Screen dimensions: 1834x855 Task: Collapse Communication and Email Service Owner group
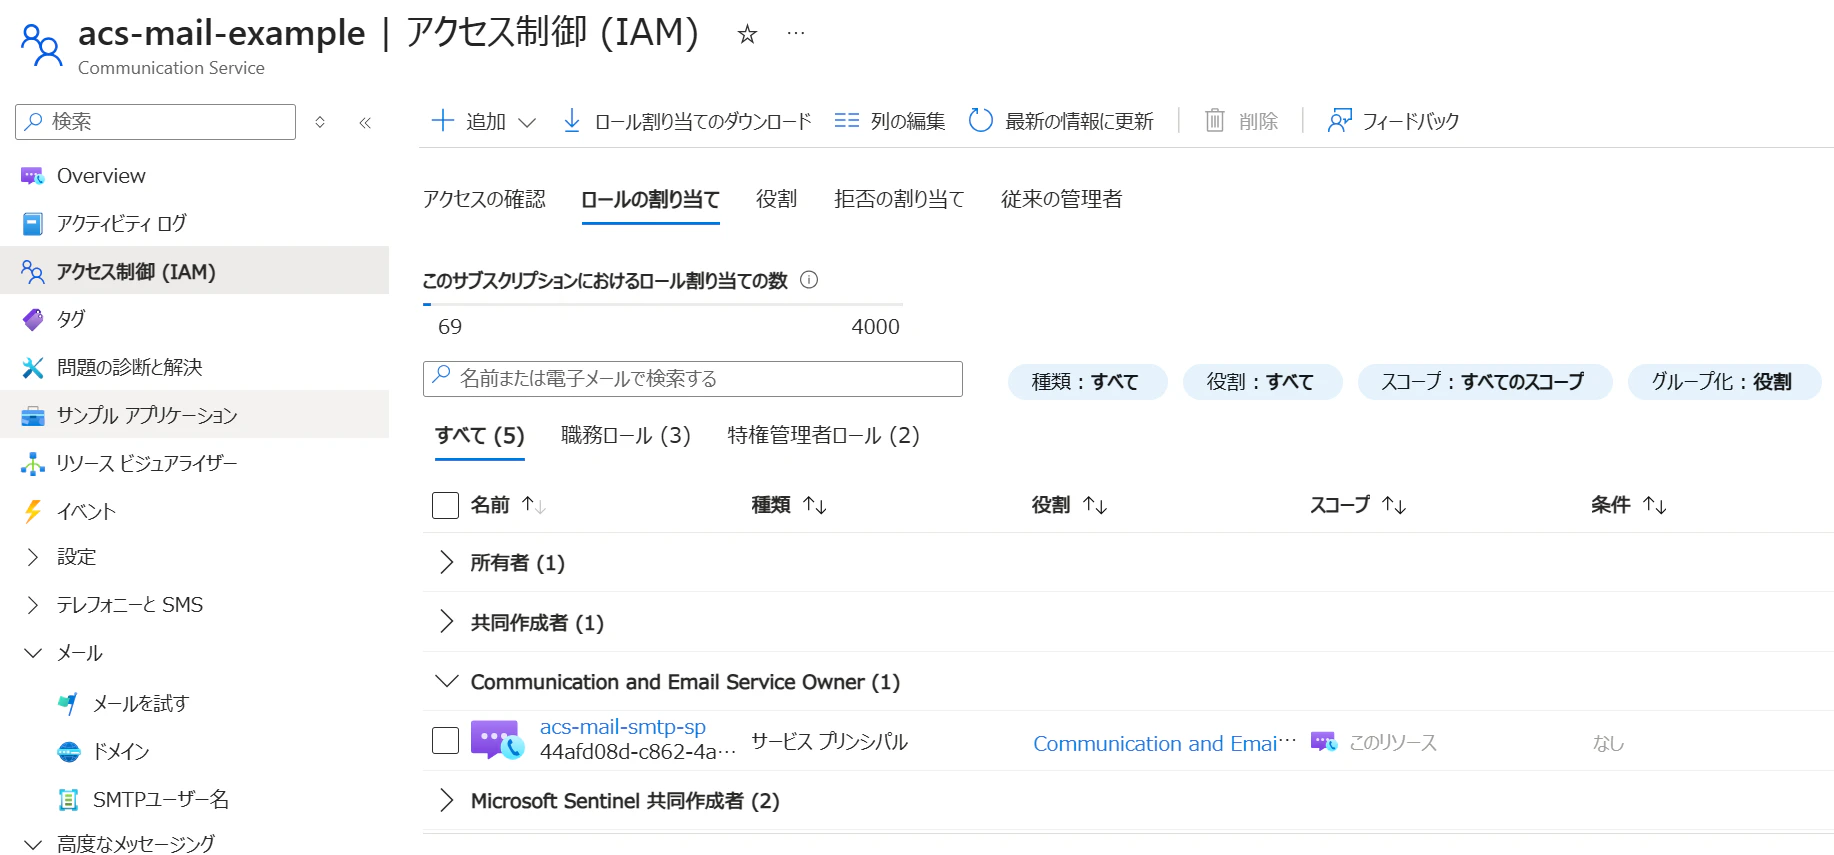coord(446,681)
